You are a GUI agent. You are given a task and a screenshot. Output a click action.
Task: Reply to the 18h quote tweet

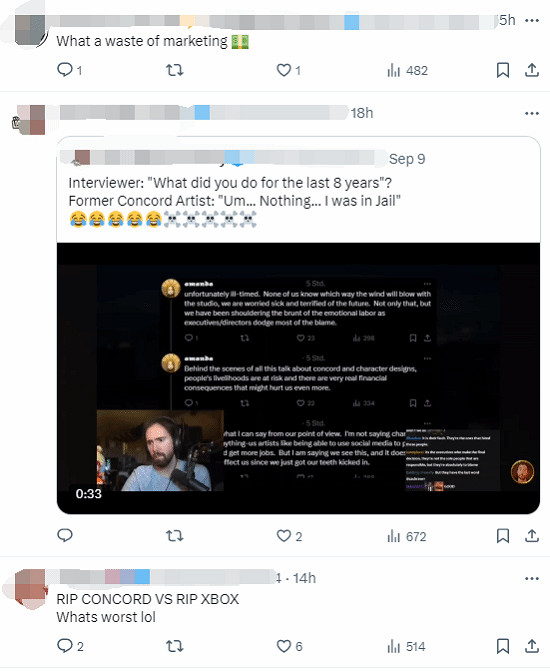pyautogui.click(x=65, y=536)
